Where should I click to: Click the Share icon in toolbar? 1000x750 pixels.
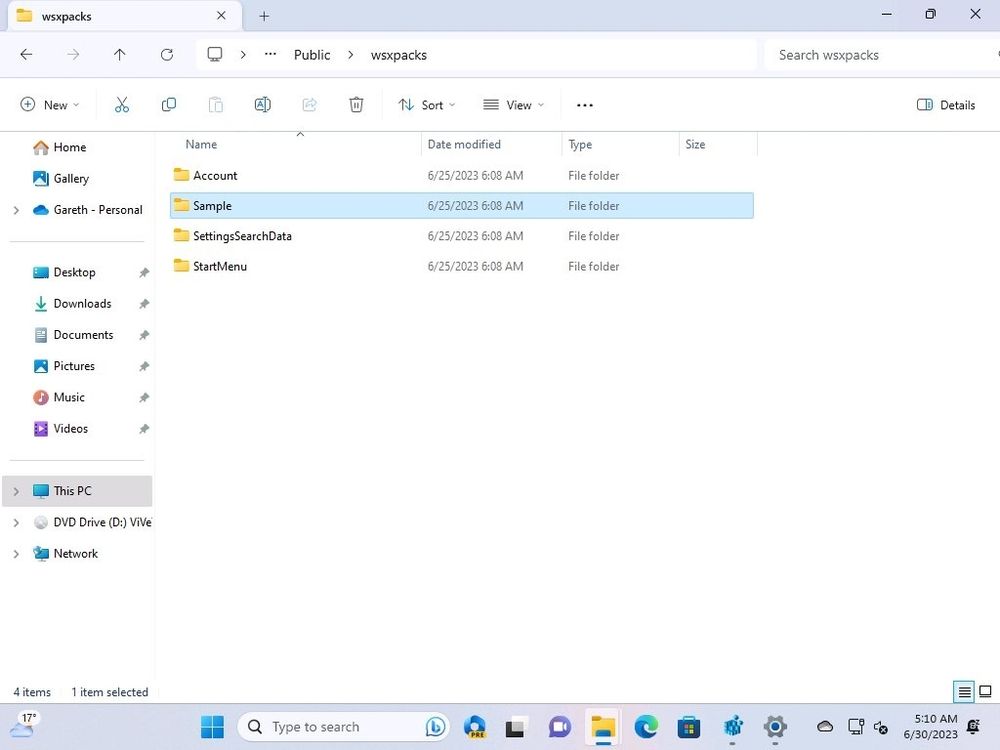point(309,105)
